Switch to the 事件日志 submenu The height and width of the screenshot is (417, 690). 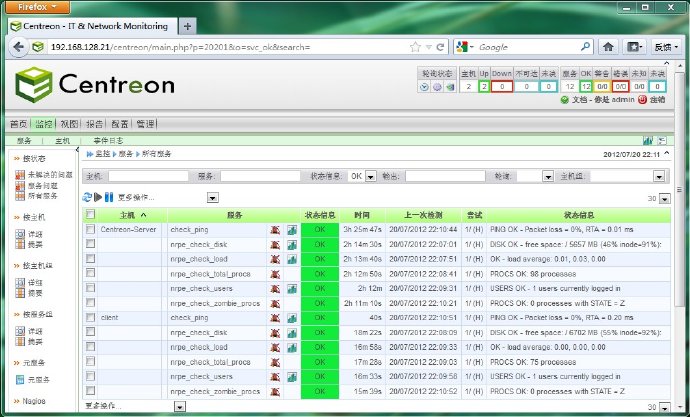(x=108, y=141)
